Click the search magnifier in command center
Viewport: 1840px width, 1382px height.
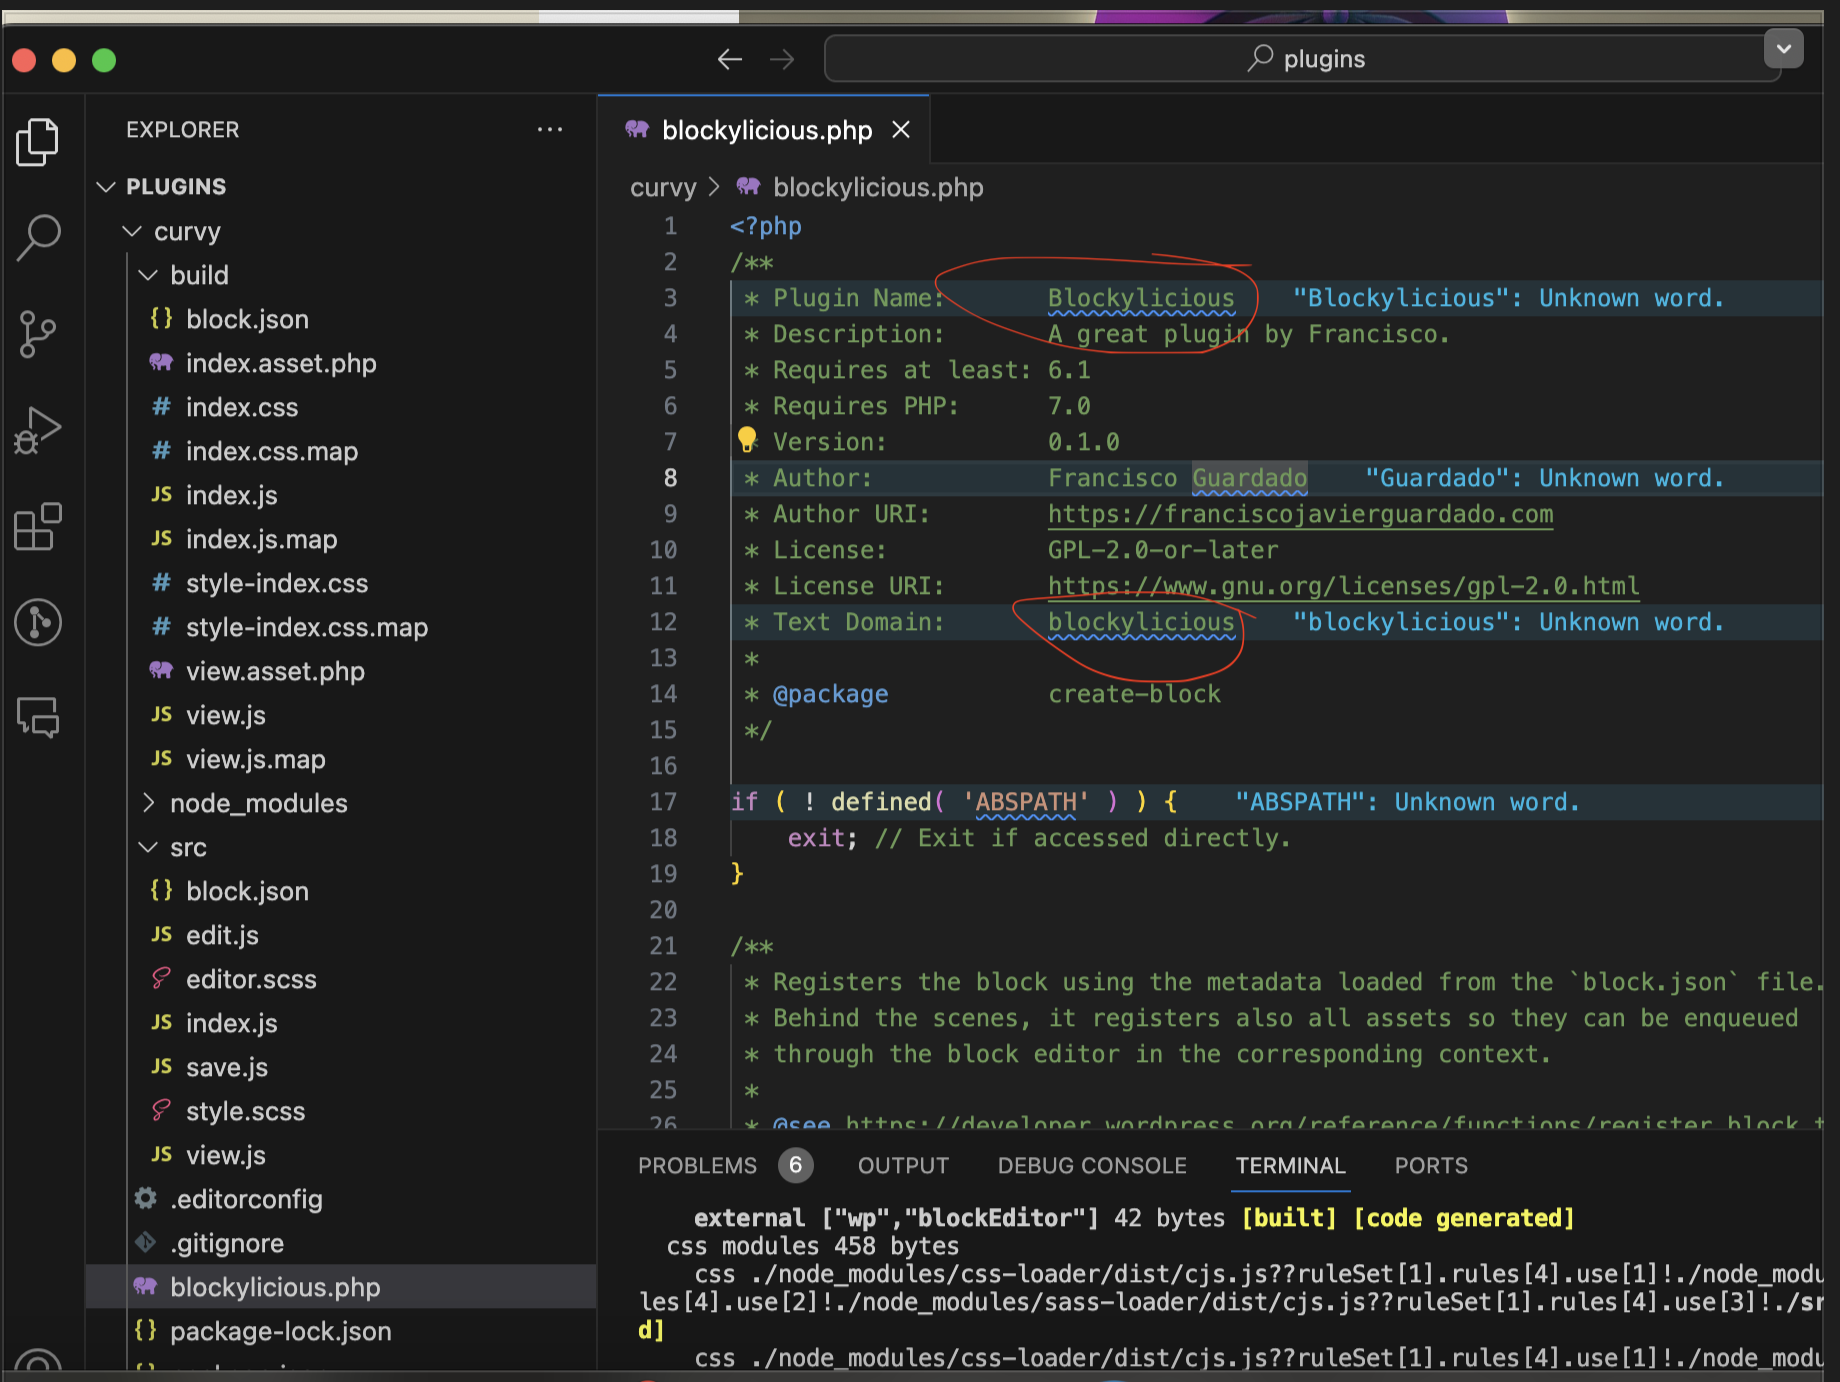coord(1260,58)
